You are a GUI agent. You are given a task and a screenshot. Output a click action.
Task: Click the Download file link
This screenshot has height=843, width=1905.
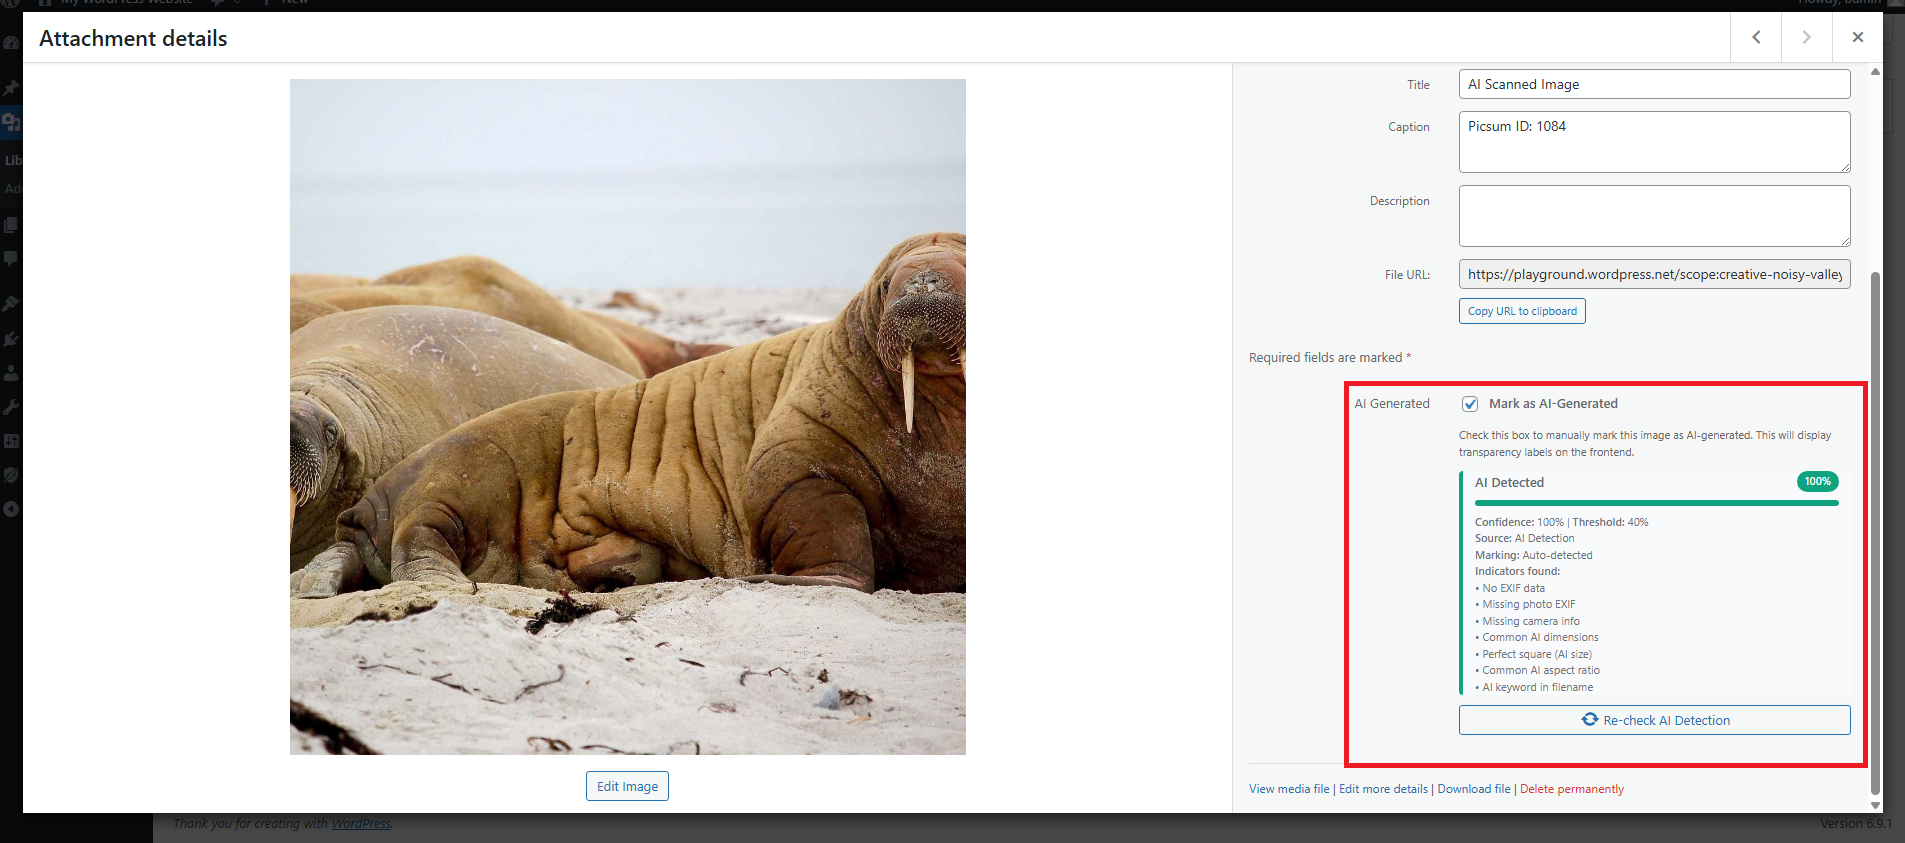1474,789
